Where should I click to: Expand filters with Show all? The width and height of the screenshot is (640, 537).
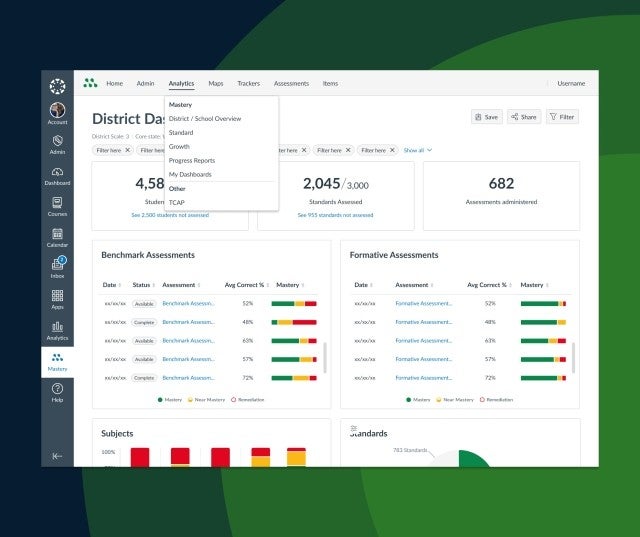(417, 150)
